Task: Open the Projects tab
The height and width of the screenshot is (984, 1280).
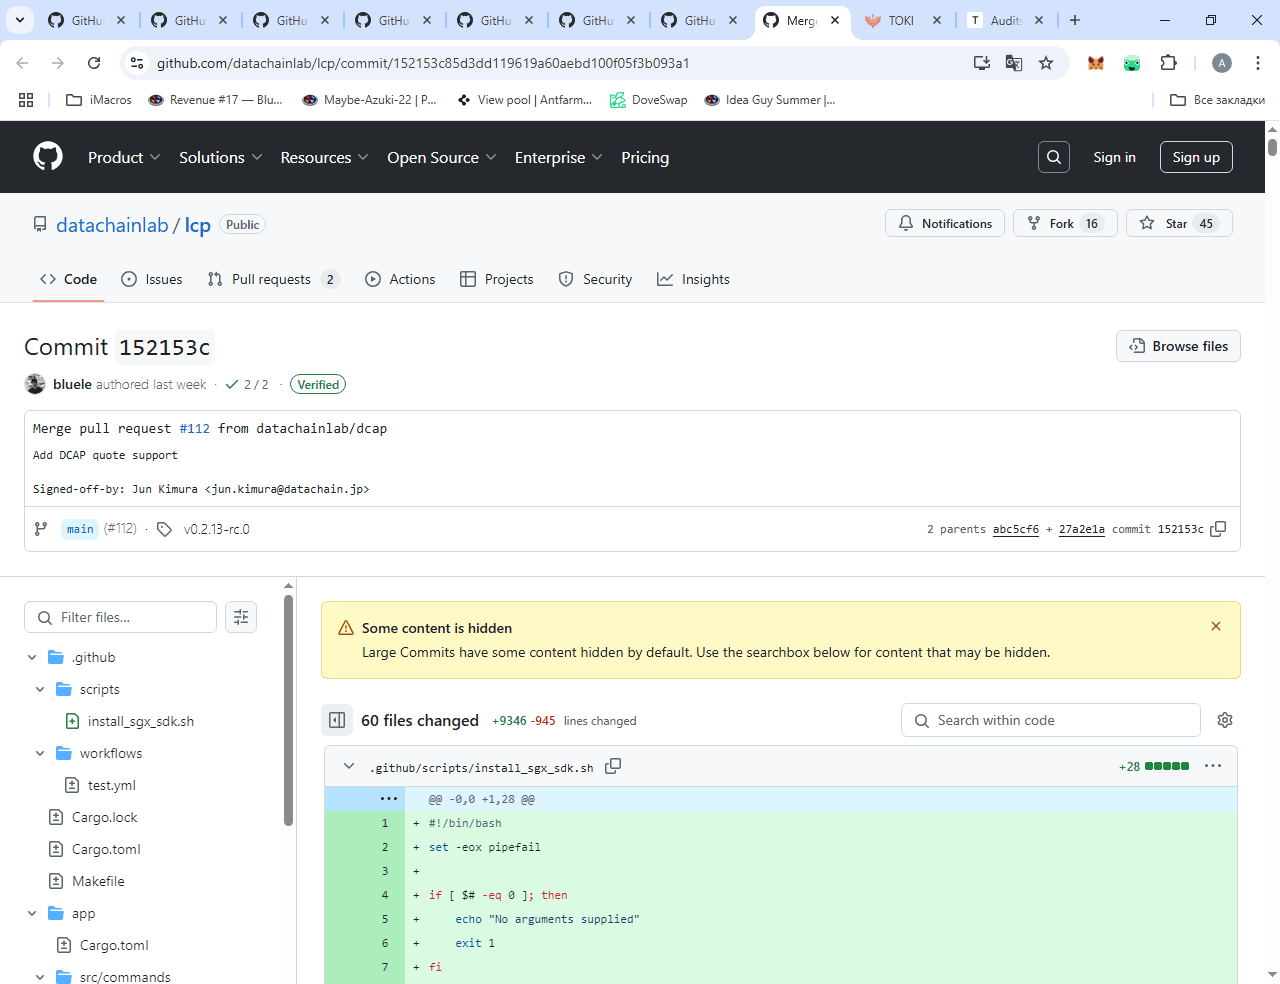Action: pos(497,279)
